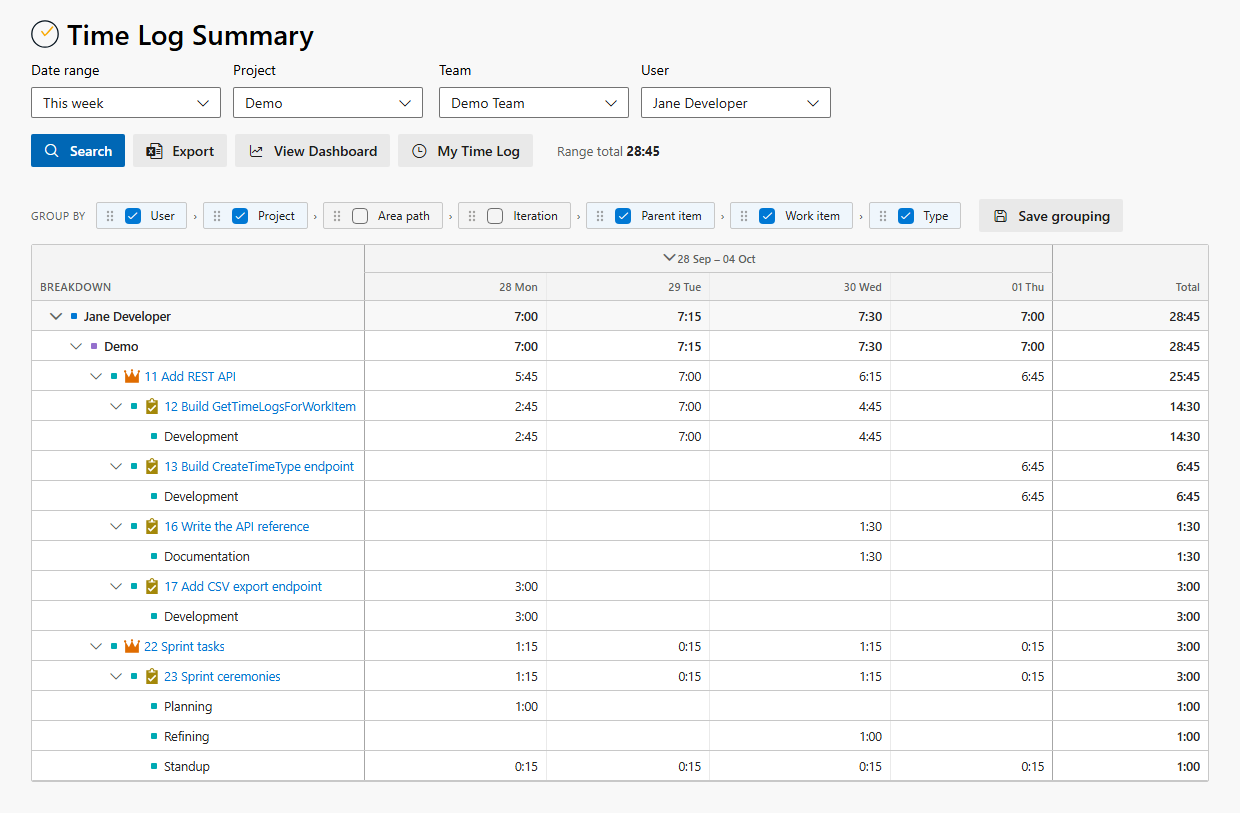The width and height of the screenshot is (1240, 813).
Task: Open the User dropdown showing Jane Developer
Action: click(736, 103)
